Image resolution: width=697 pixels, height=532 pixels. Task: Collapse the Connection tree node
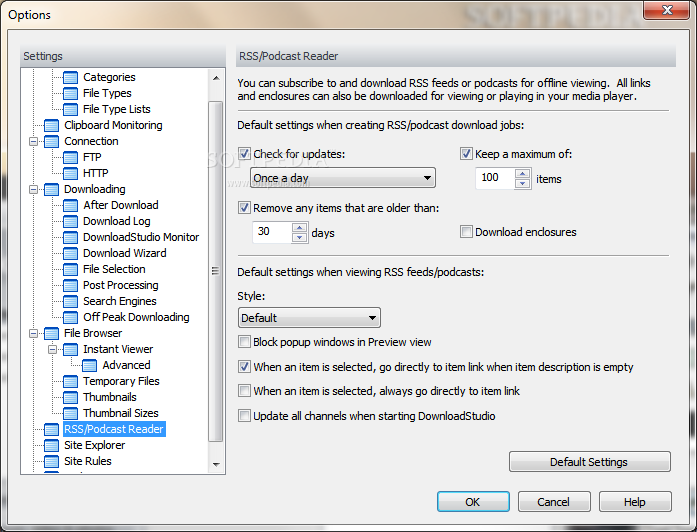coord(33,141)
